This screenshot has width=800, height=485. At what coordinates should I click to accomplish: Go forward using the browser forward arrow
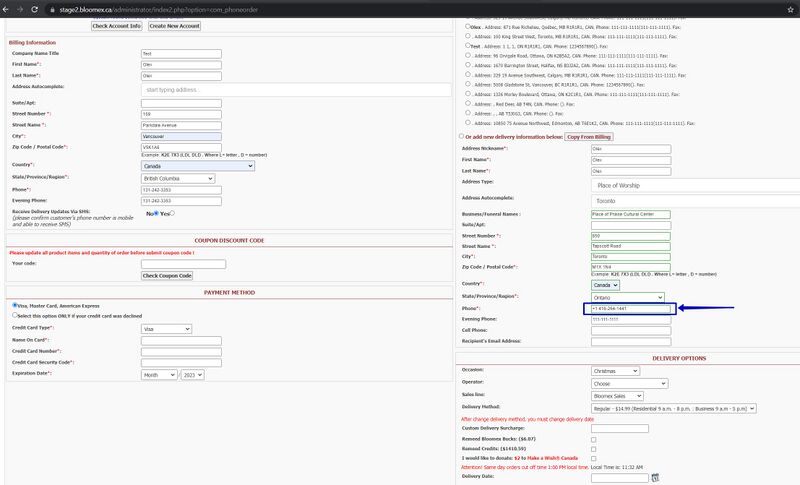[x=20, y=9]
